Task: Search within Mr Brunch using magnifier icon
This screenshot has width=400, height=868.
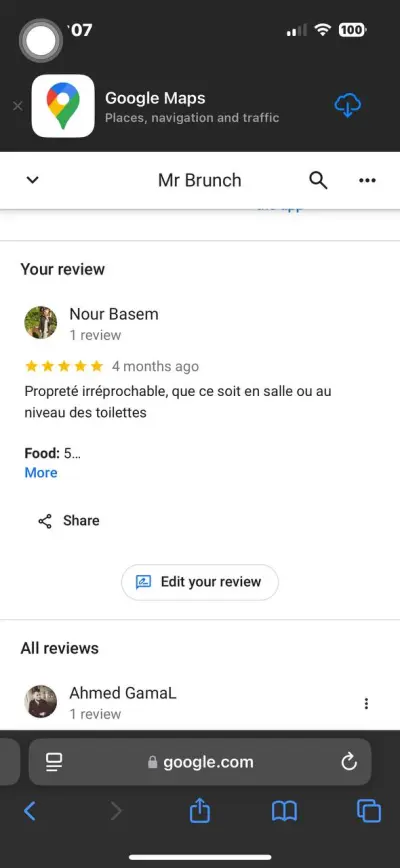Action: click(x=318, y=180)
